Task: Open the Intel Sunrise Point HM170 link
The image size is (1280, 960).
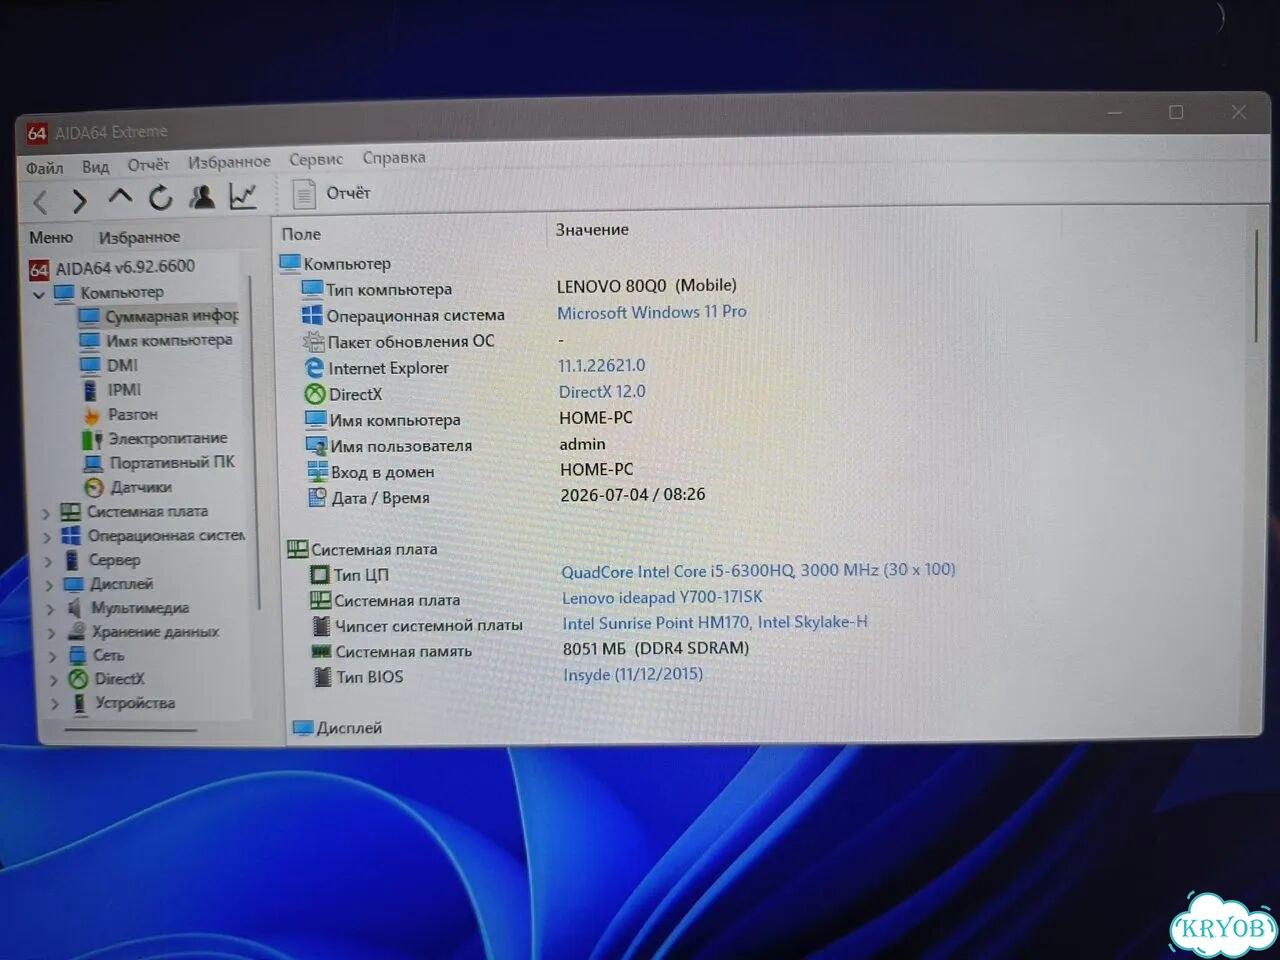Action: point(715,623)
